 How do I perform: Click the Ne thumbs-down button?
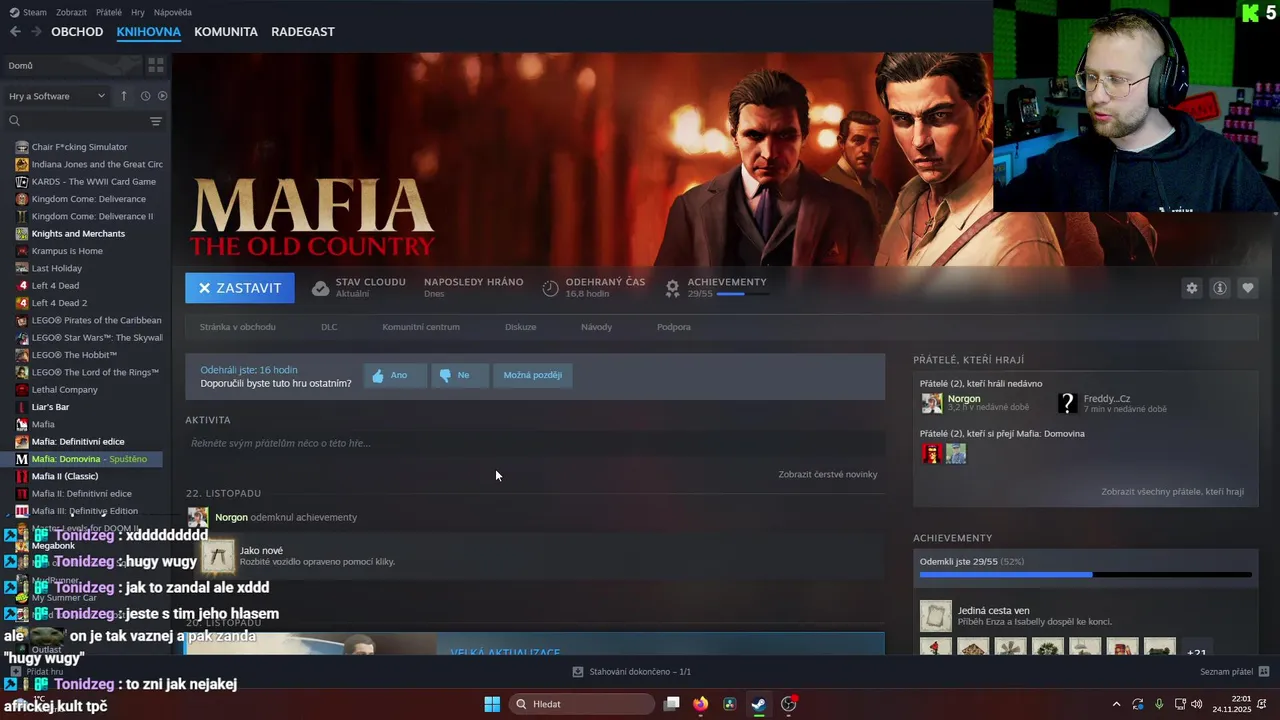click(460, 376)
